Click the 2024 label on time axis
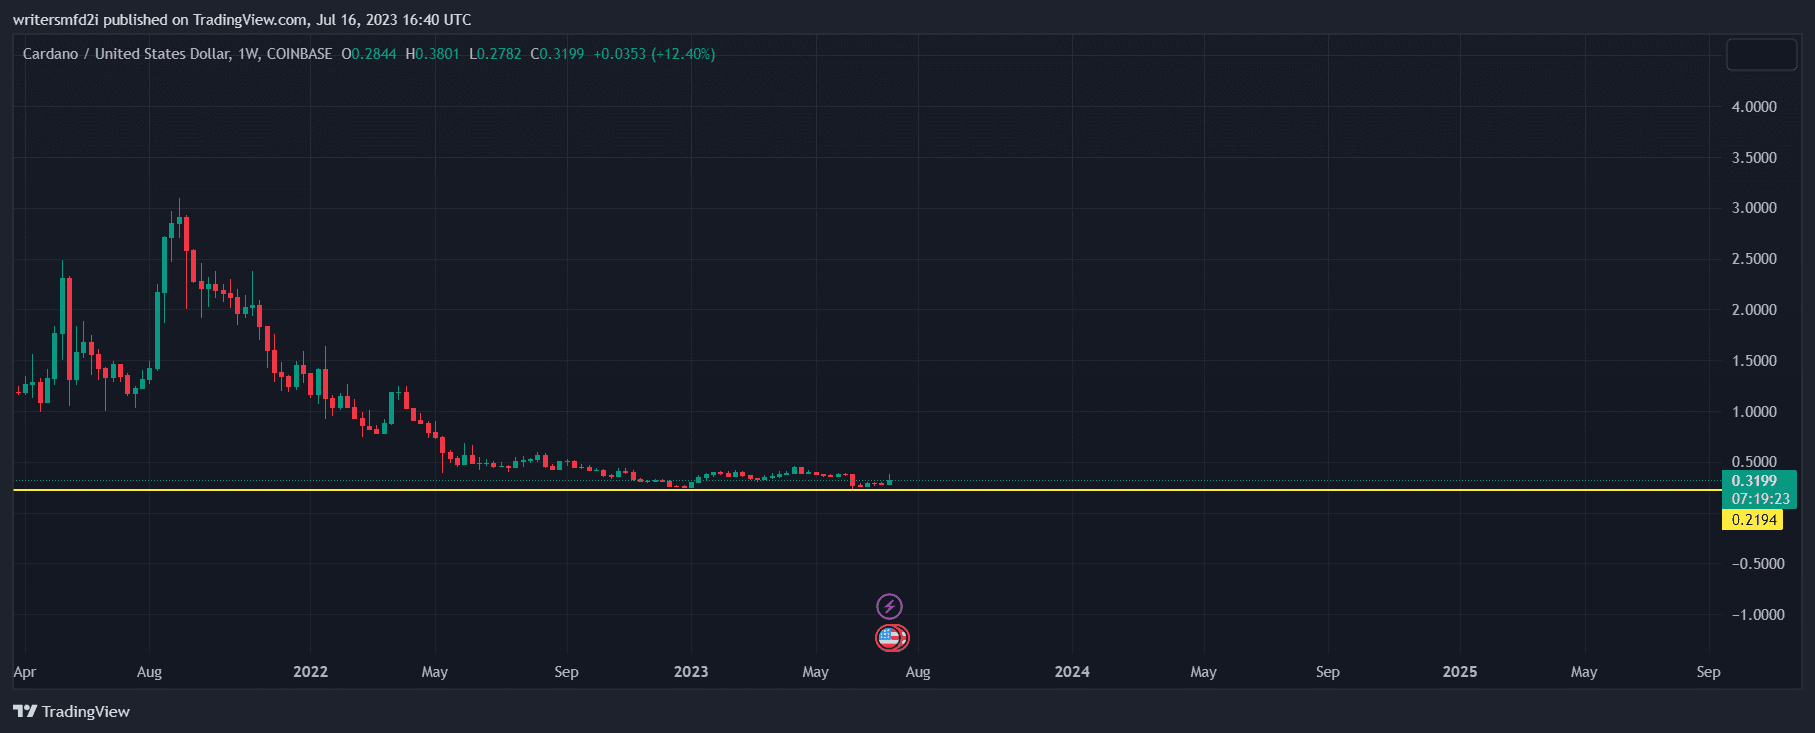The height and width of the screenshot is (733, 1815). 1072,672
